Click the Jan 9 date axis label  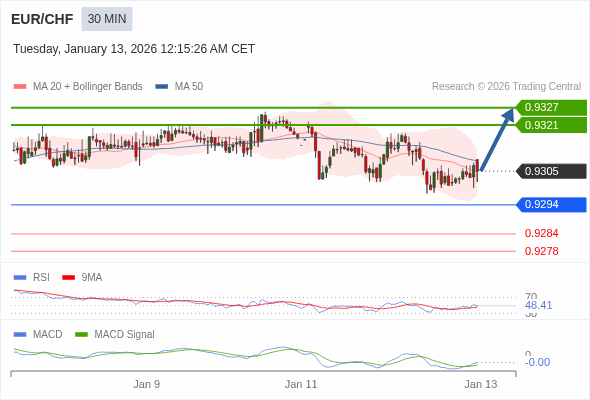[x=146, y=384]
